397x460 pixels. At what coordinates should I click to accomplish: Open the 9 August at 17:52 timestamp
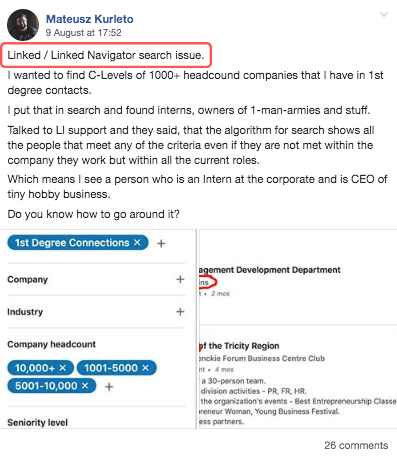click(x=83, y=33)
